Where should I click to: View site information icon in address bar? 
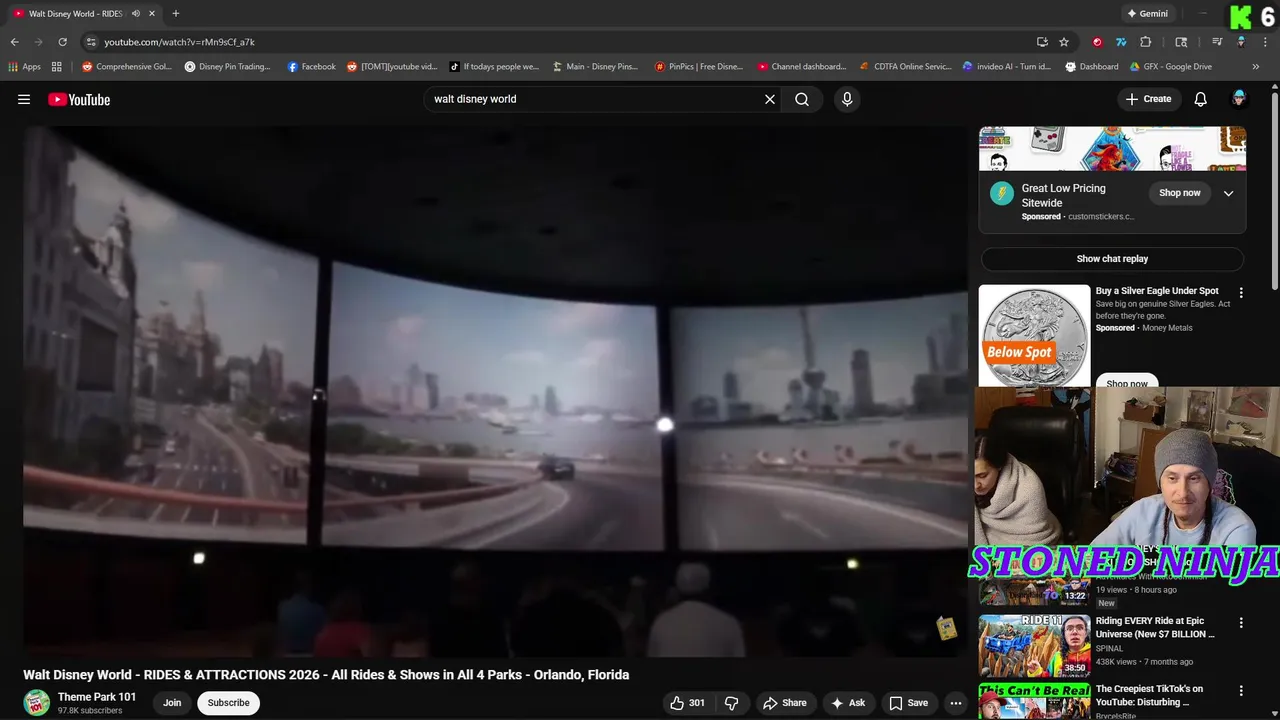(x=91, y=42)
